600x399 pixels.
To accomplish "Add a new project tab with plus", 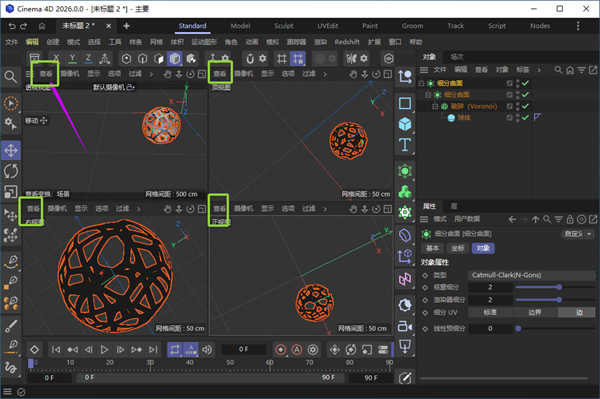I will (x=126, y=26).
